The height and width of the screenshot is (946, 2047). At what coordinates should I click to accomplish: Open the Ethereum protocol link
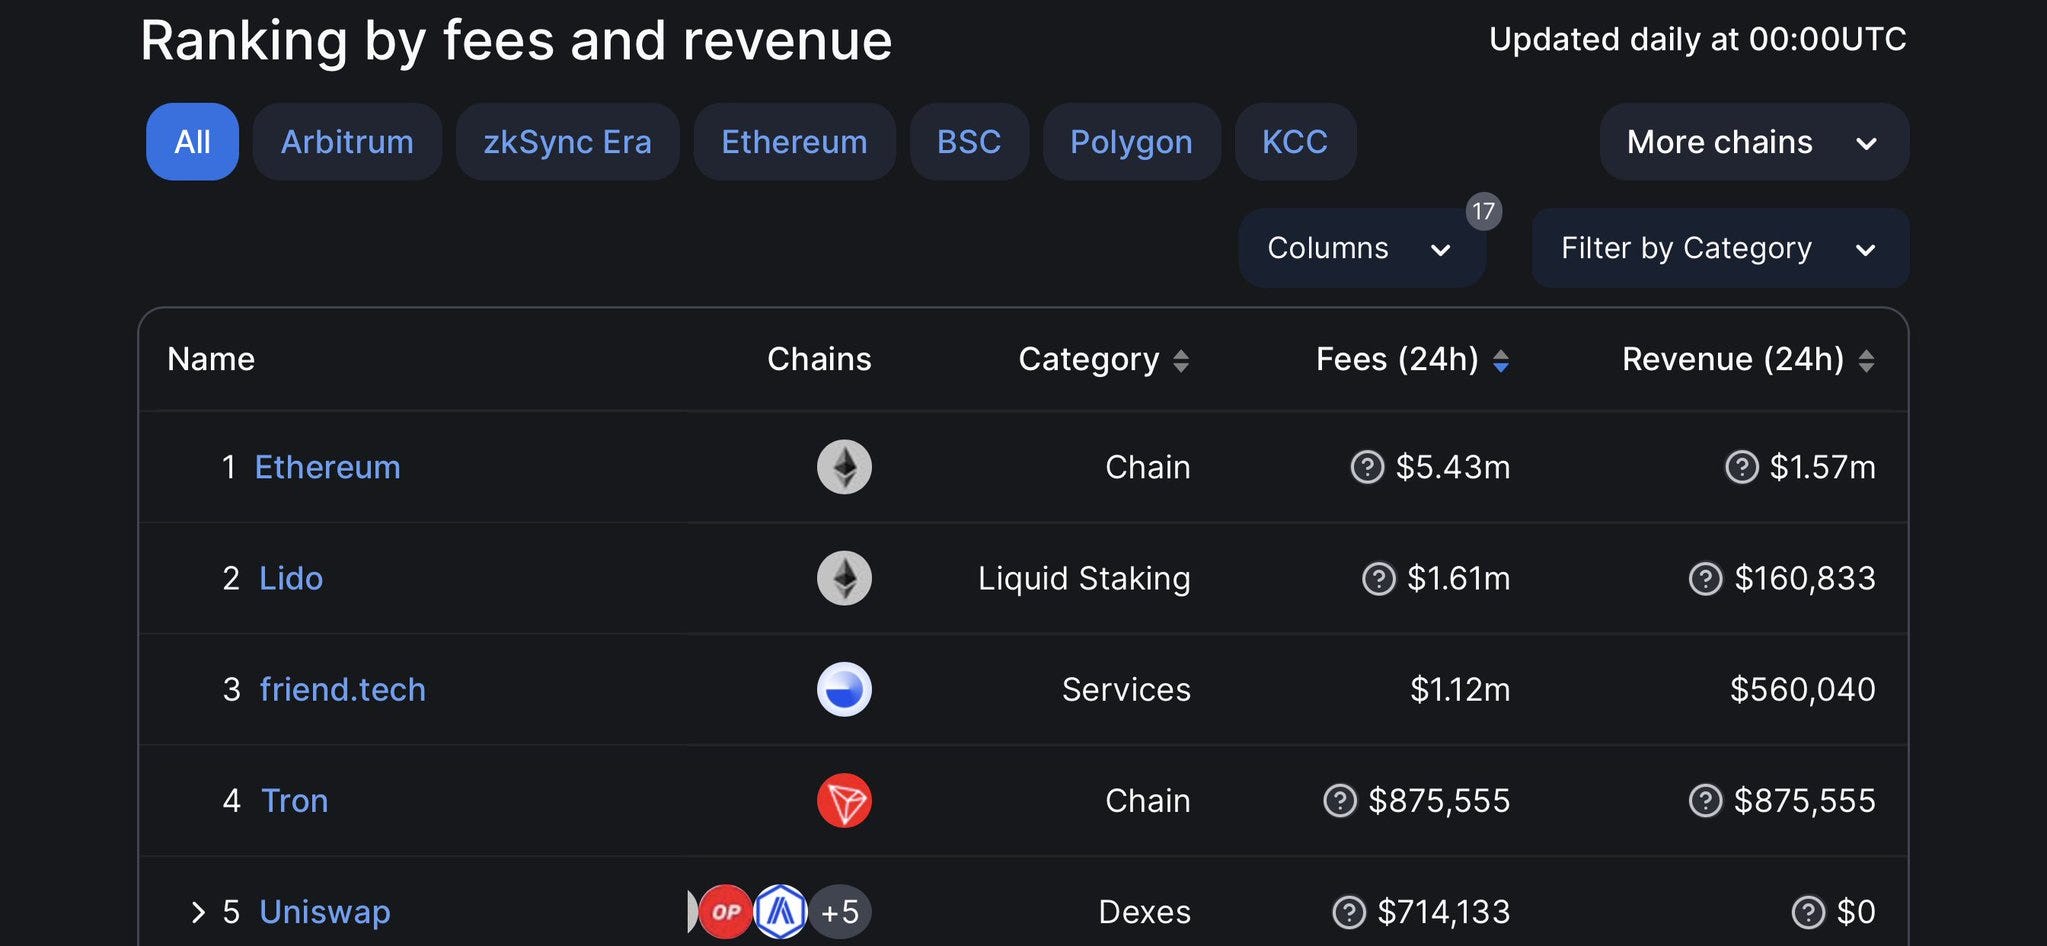[327, 467]
